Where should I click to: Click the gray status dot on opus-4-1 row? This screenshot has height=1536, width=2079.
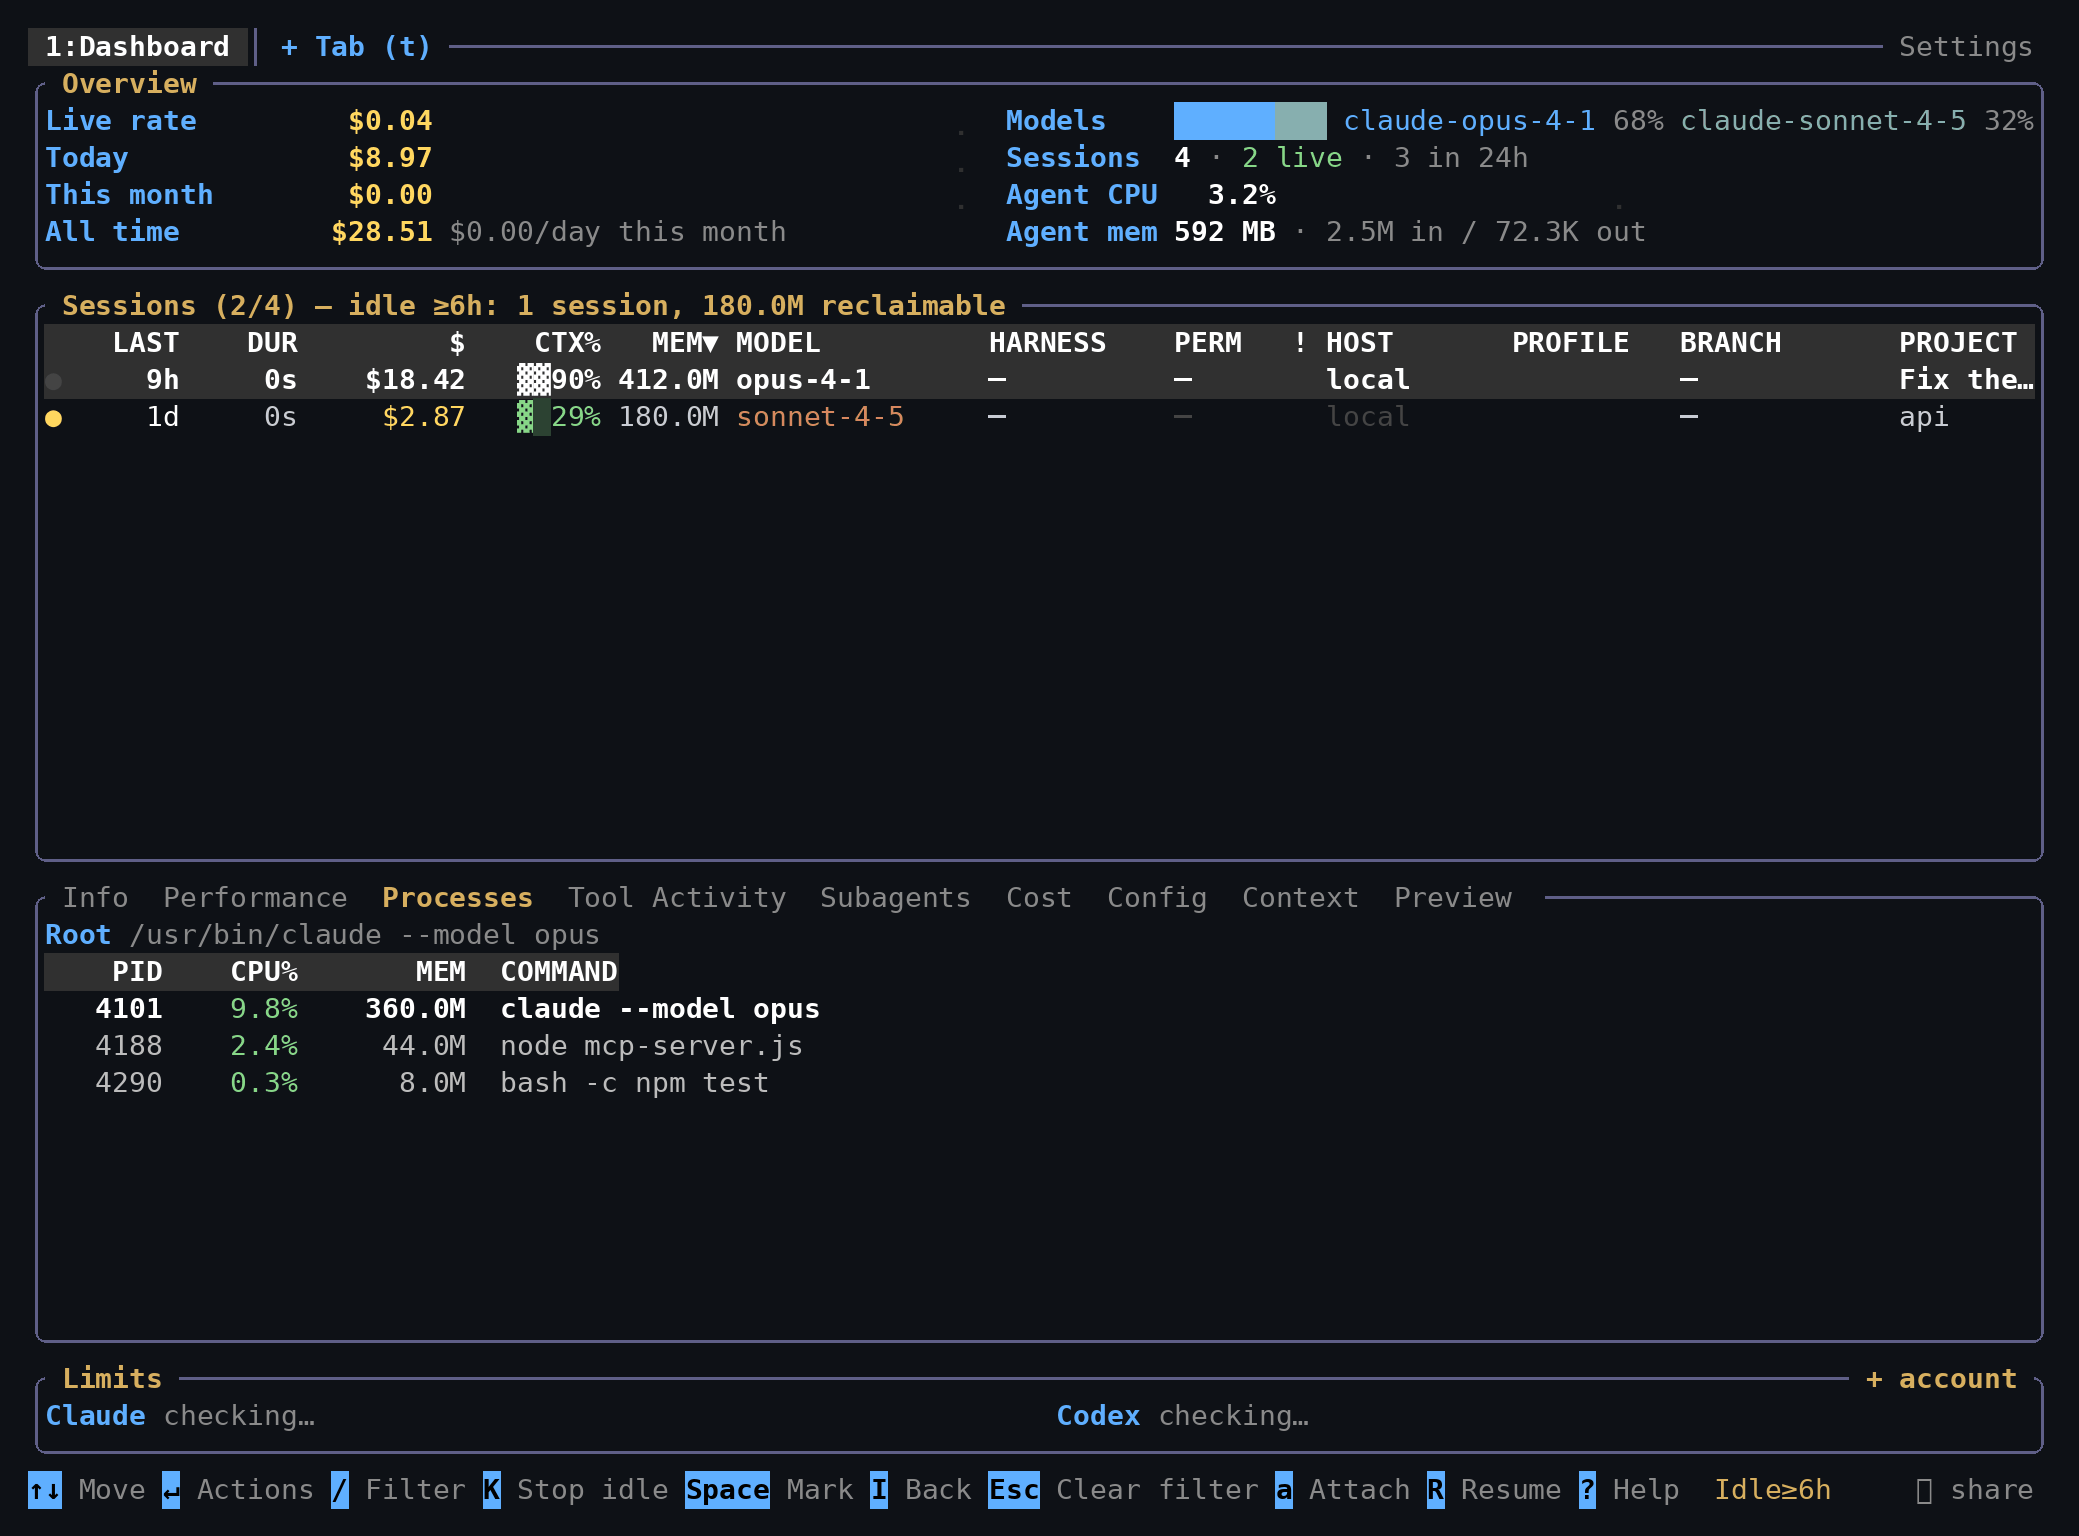click(54, 381)
